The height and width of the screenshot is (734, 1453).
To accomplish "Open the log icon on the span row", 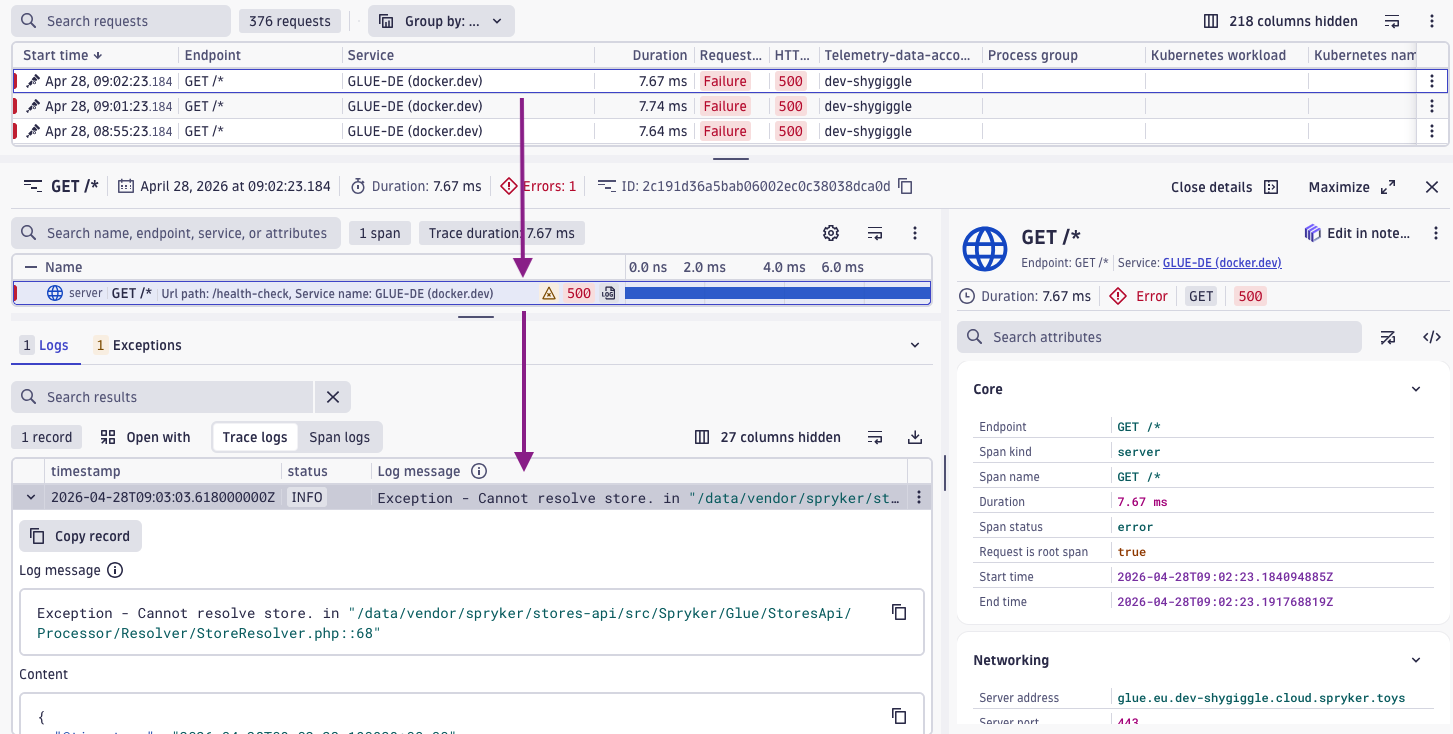I will (x=608, y=293).
